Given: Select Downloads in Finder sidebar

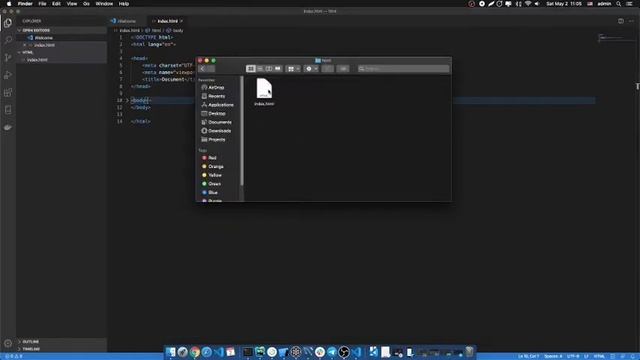Looking at the screenshot, I should click(x=220, y=131).
